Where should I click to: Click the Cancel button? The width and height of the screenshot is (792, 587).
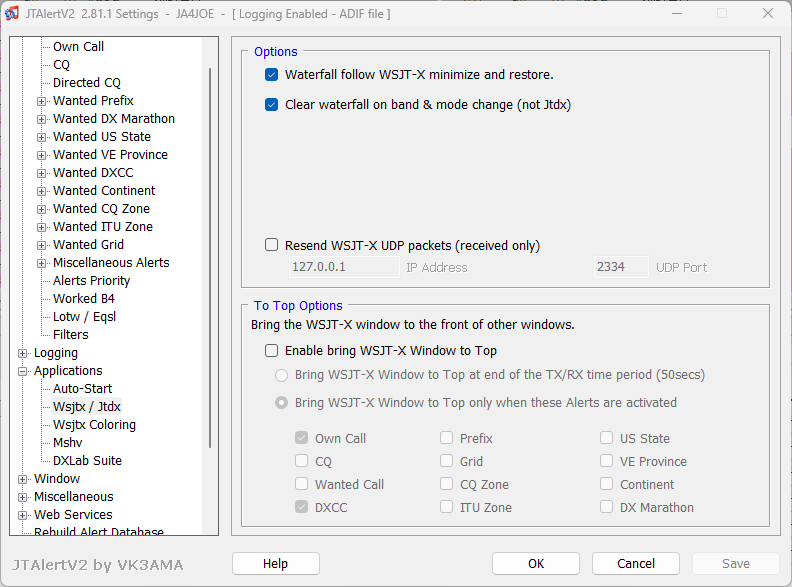coord(636,563)
